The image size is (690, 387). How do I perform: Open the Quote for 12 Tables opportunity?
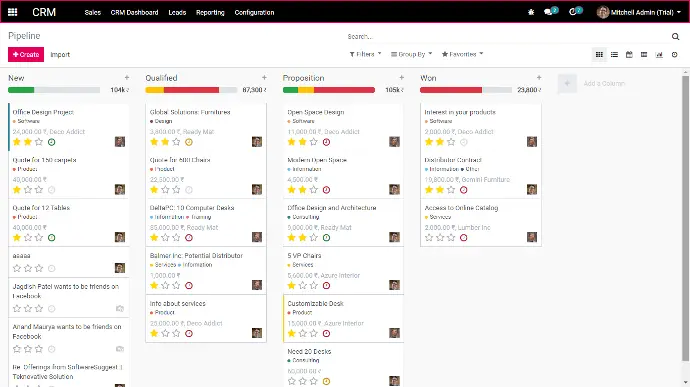tap(41, 208)
